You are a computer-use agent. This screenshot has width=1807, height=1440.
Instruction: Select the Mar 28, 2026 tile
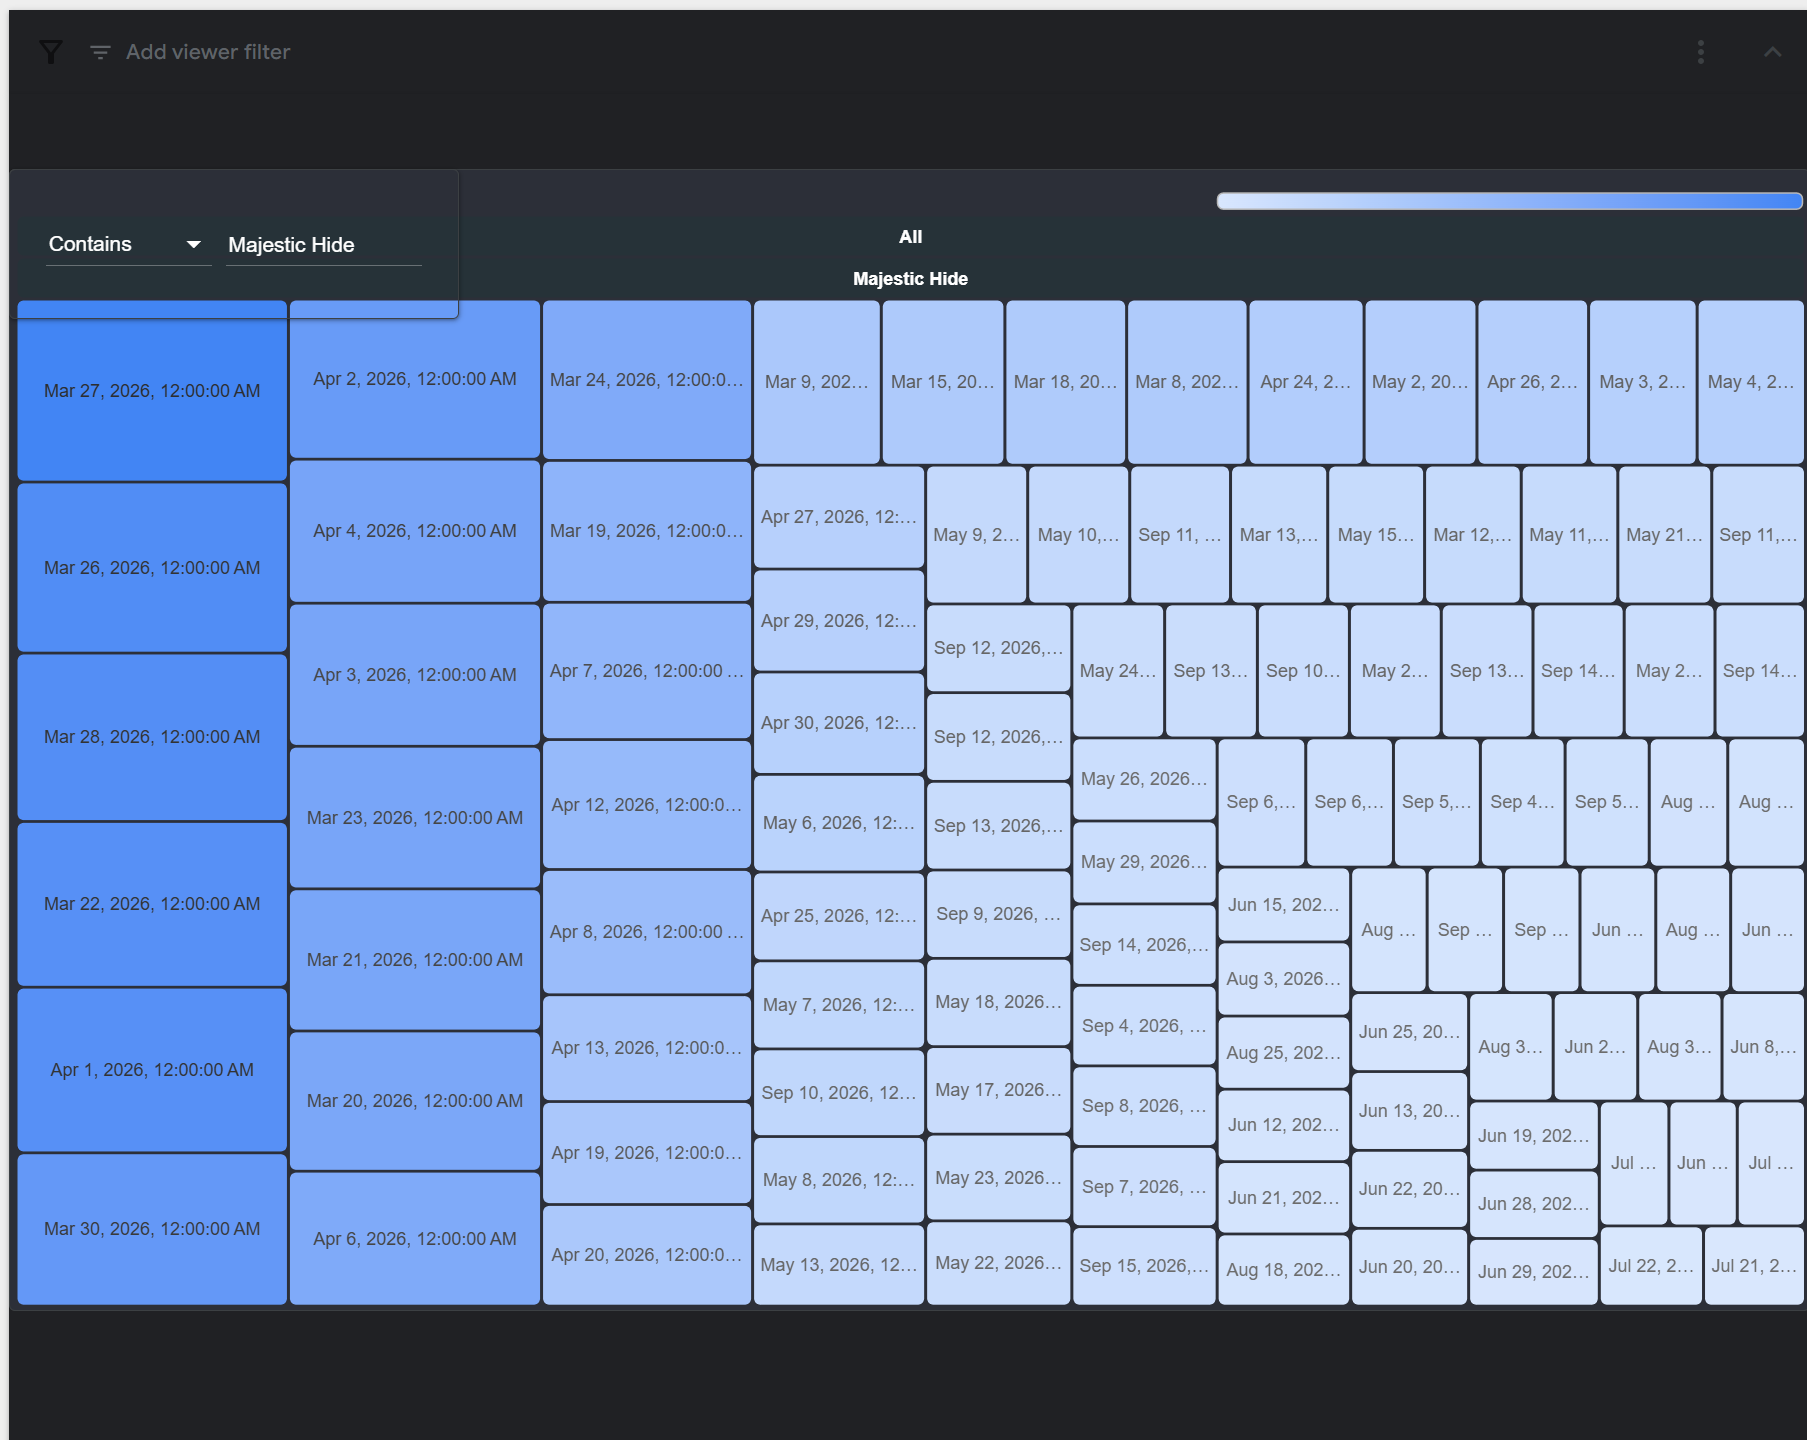pyautogui.click(x=152, y=737)
